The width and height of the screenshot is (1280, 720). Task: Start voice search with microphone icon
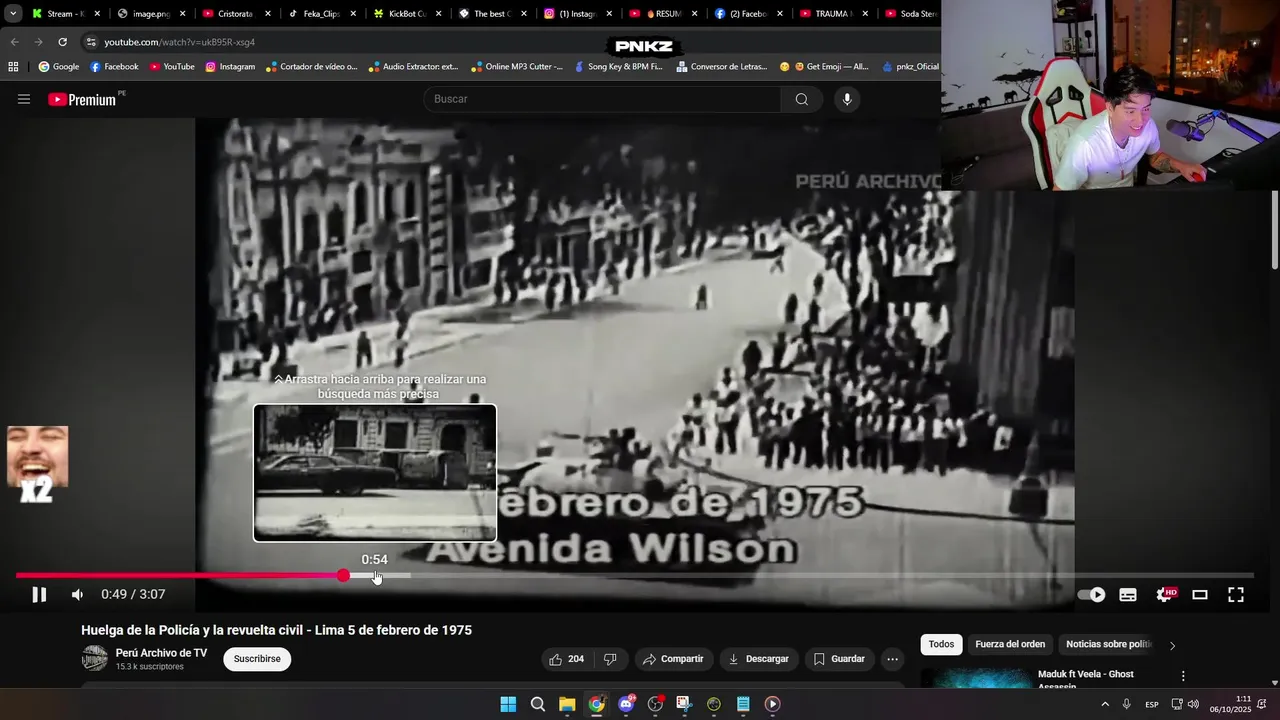click(x=847, y=99)
